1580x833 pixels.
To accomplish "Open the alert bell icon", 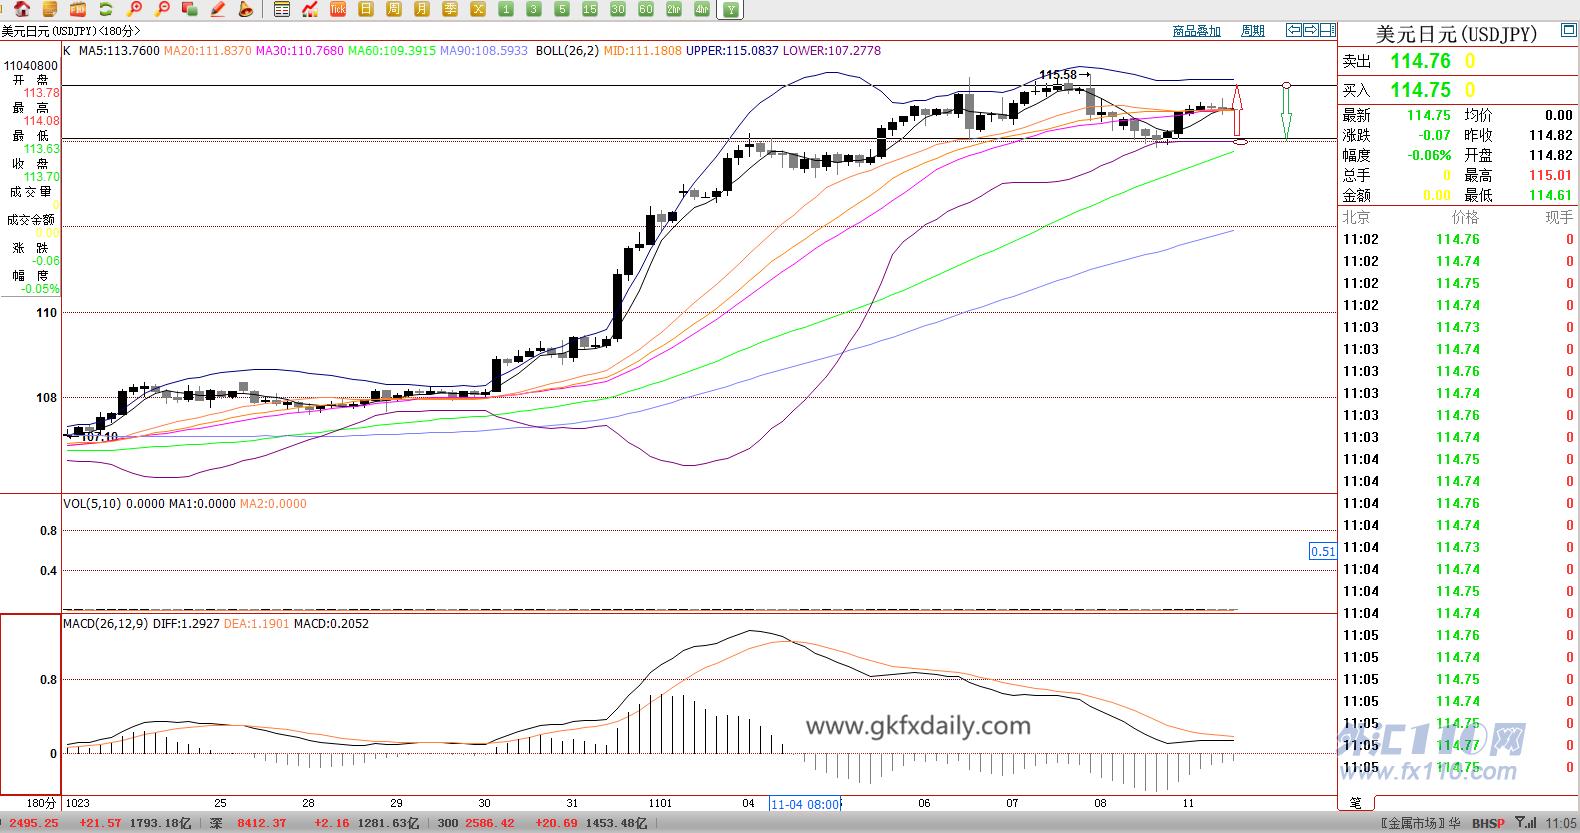I will (x=246, y=9).
